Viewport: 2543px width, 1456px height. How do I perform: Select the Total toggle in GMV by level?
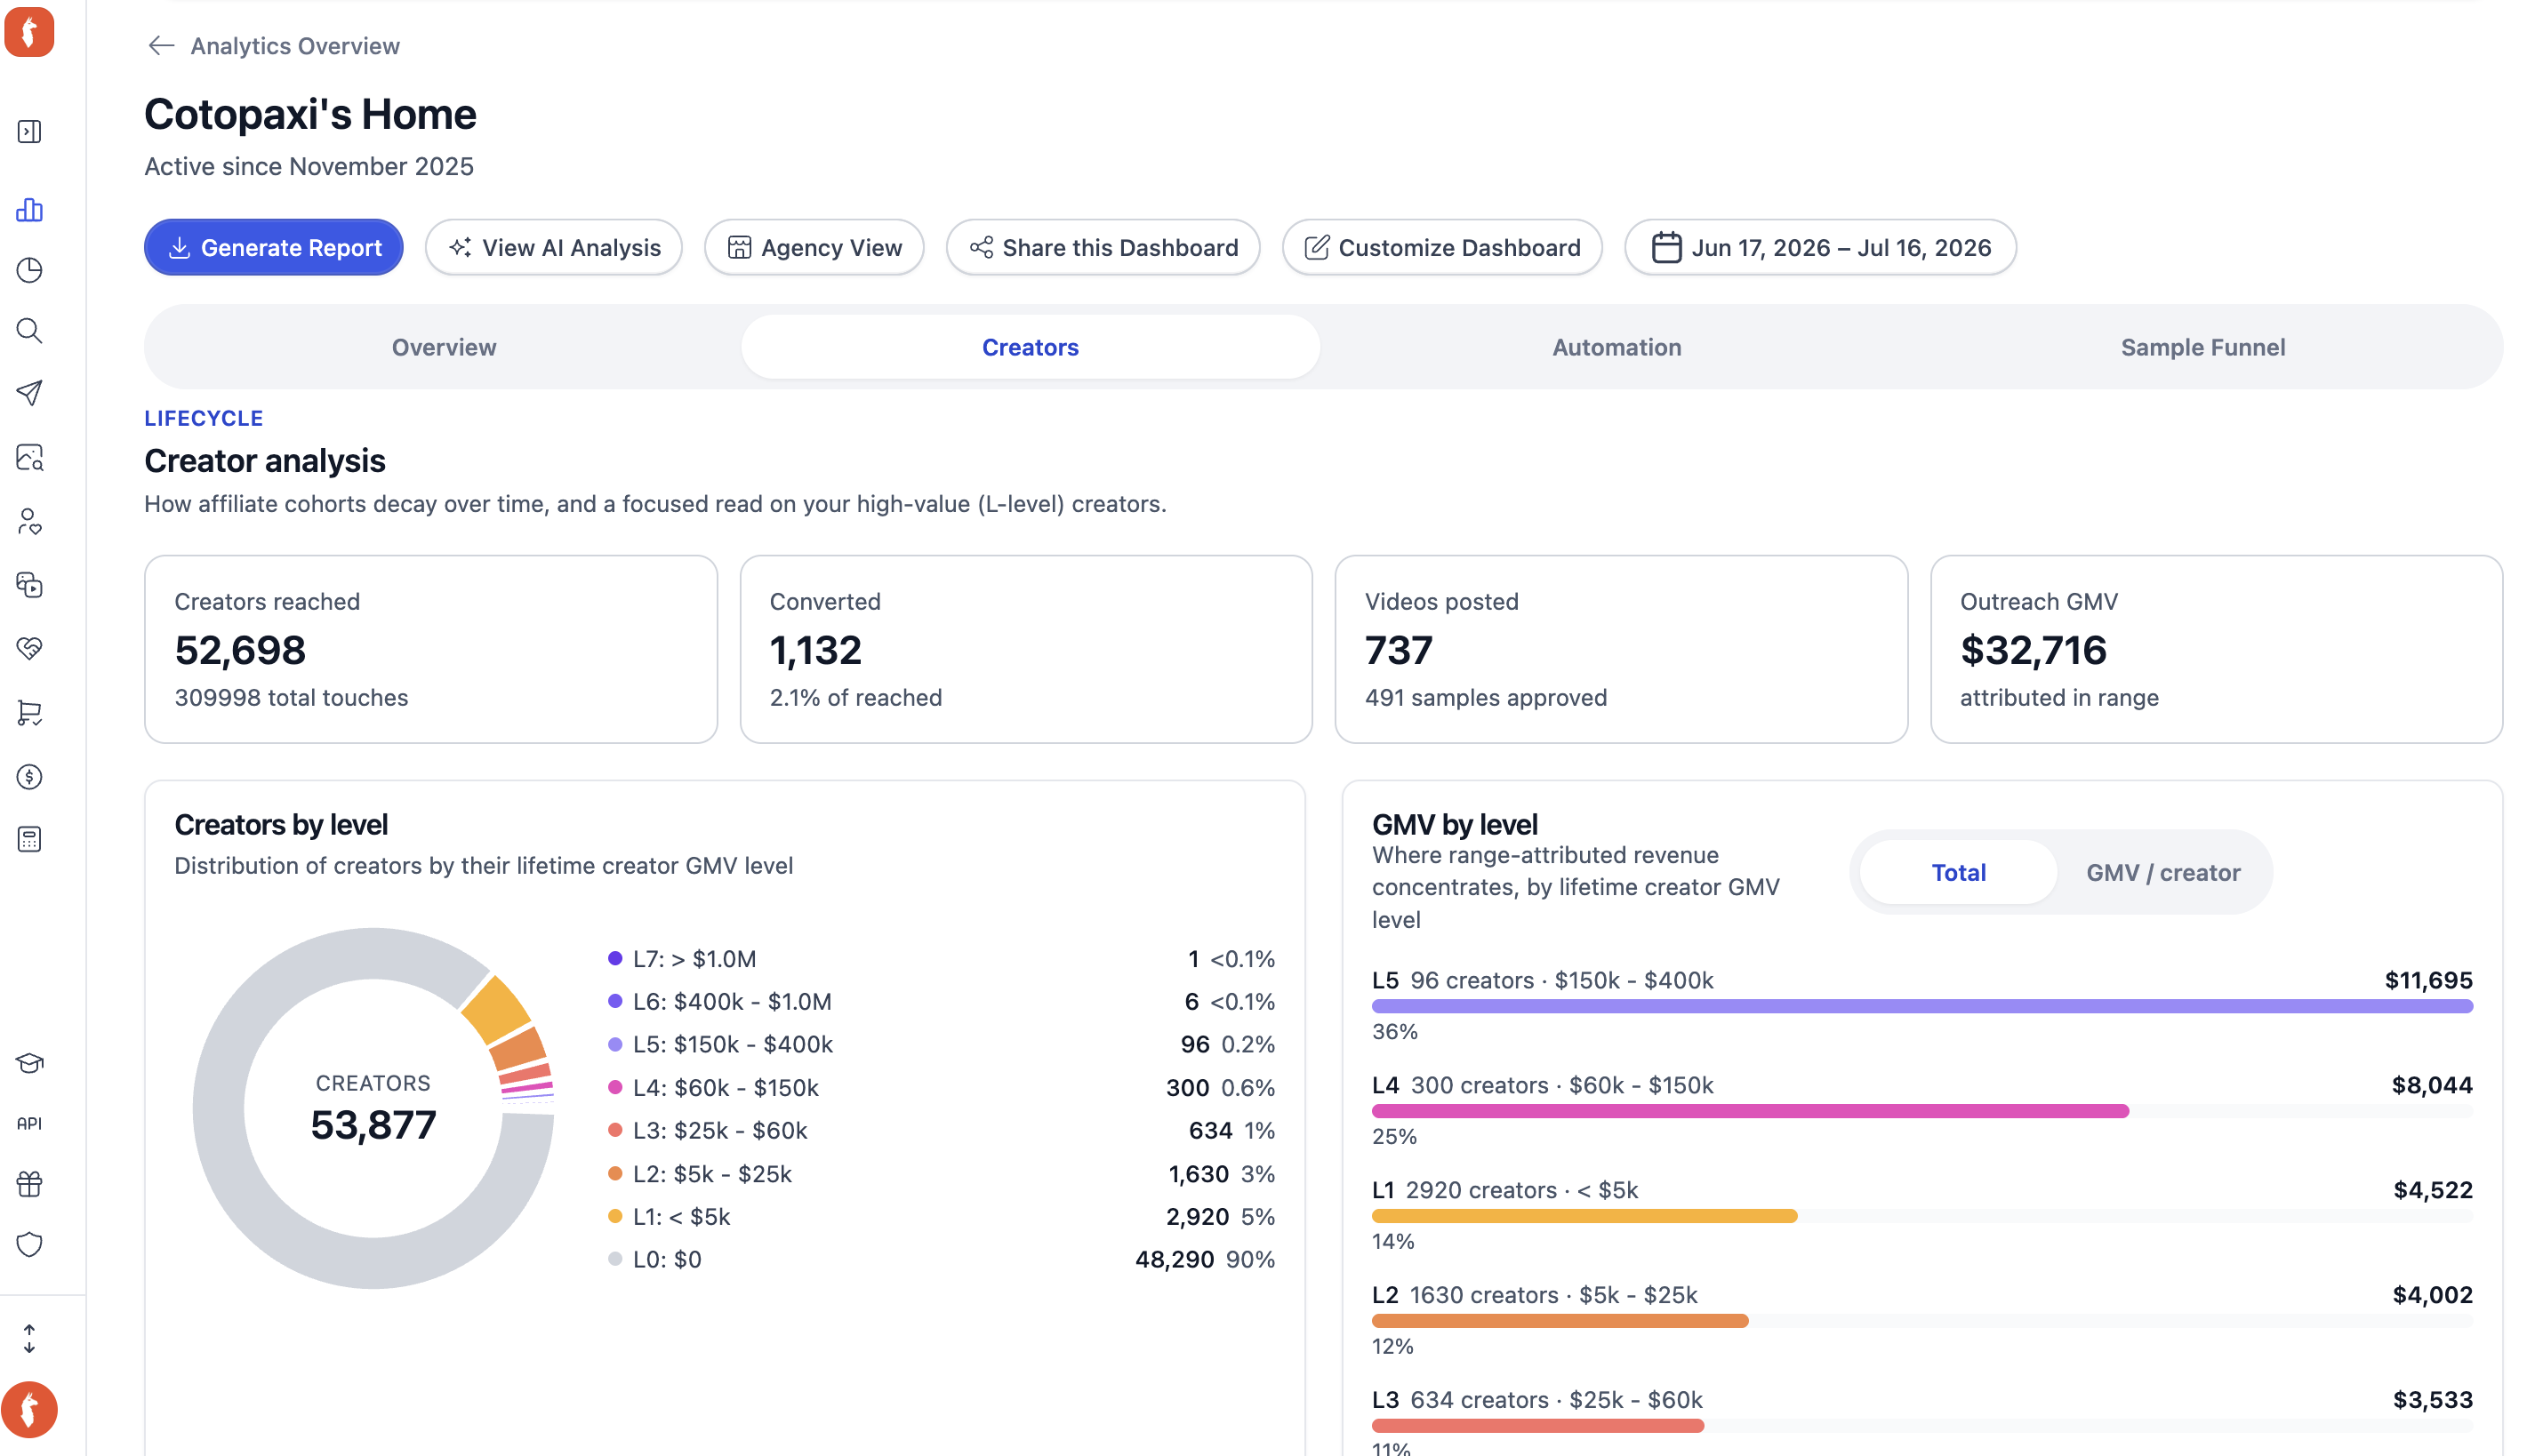coord(1957,872)
